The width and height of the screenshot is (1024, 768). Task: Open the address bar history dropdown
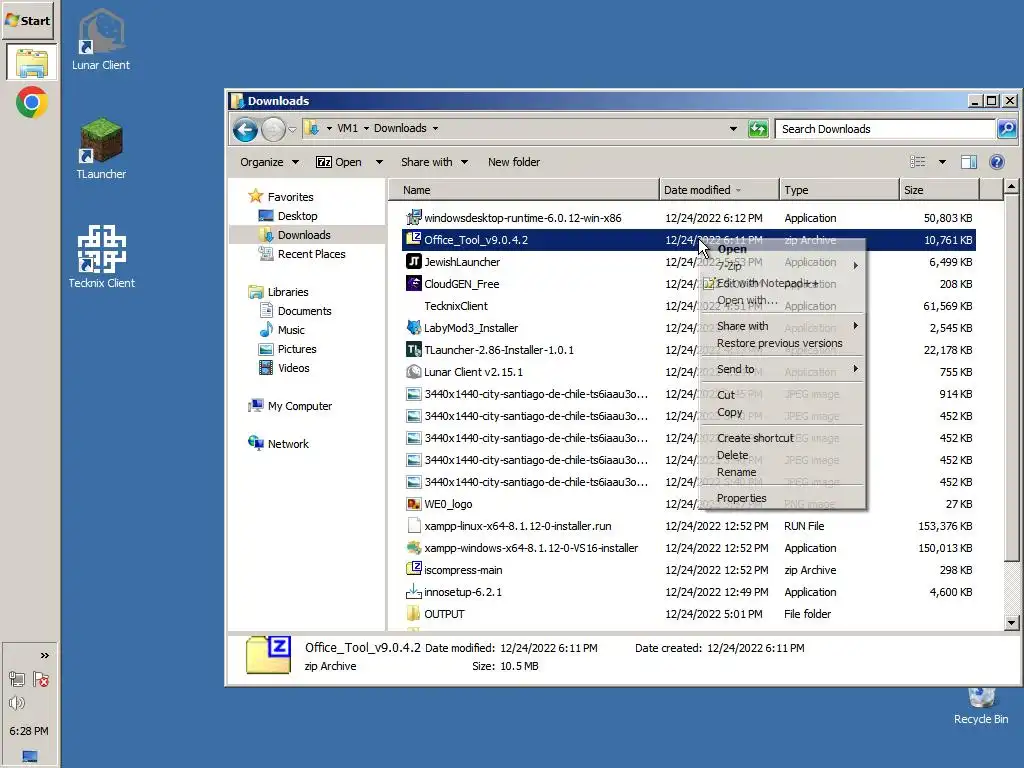(x=733, y=129)
